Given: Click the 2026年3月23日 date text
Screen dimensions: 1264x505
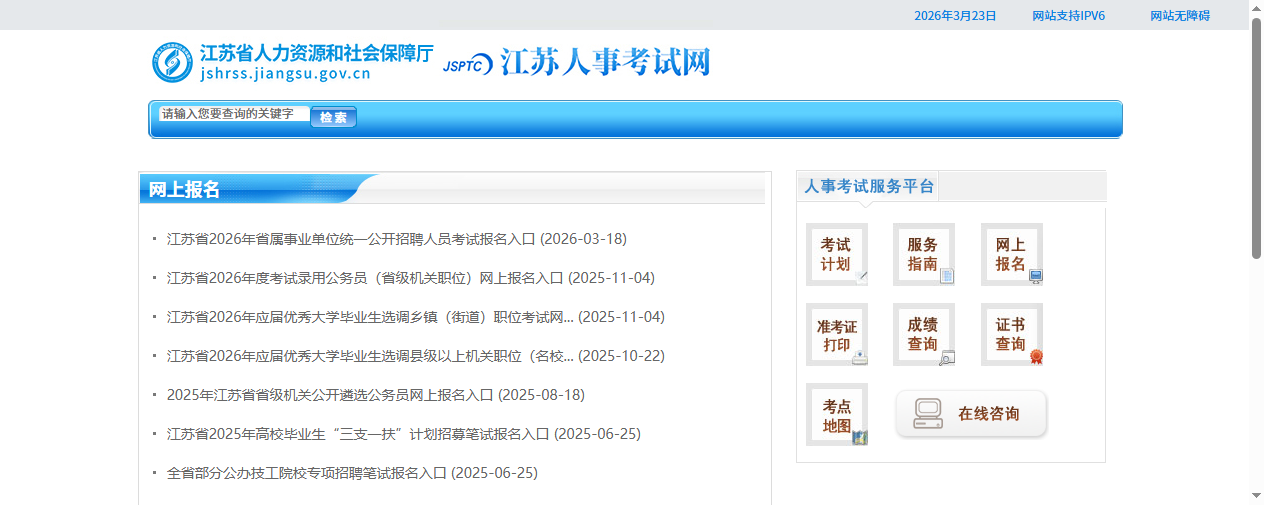Looking at the screenshot, I should [955, 16].
